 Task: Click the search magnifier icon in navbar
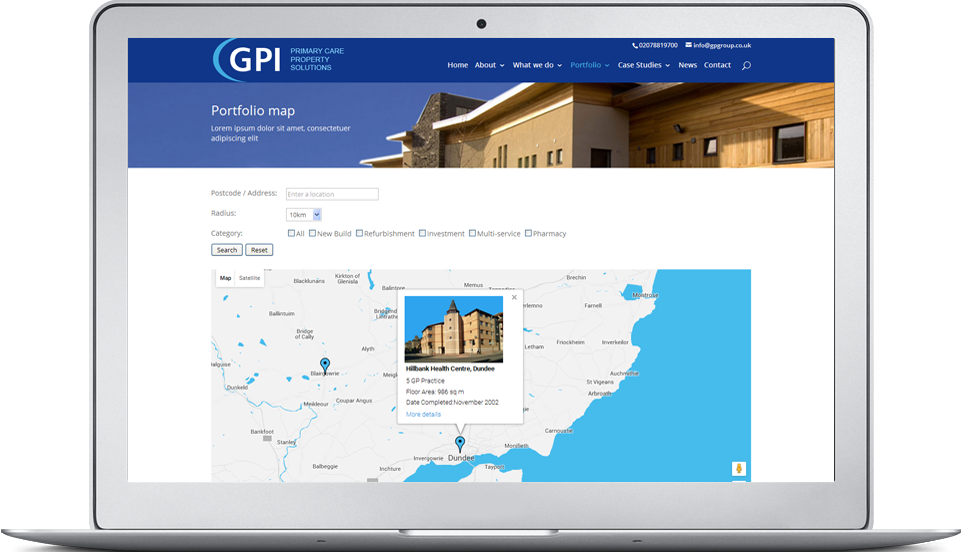tap(746, 65)
